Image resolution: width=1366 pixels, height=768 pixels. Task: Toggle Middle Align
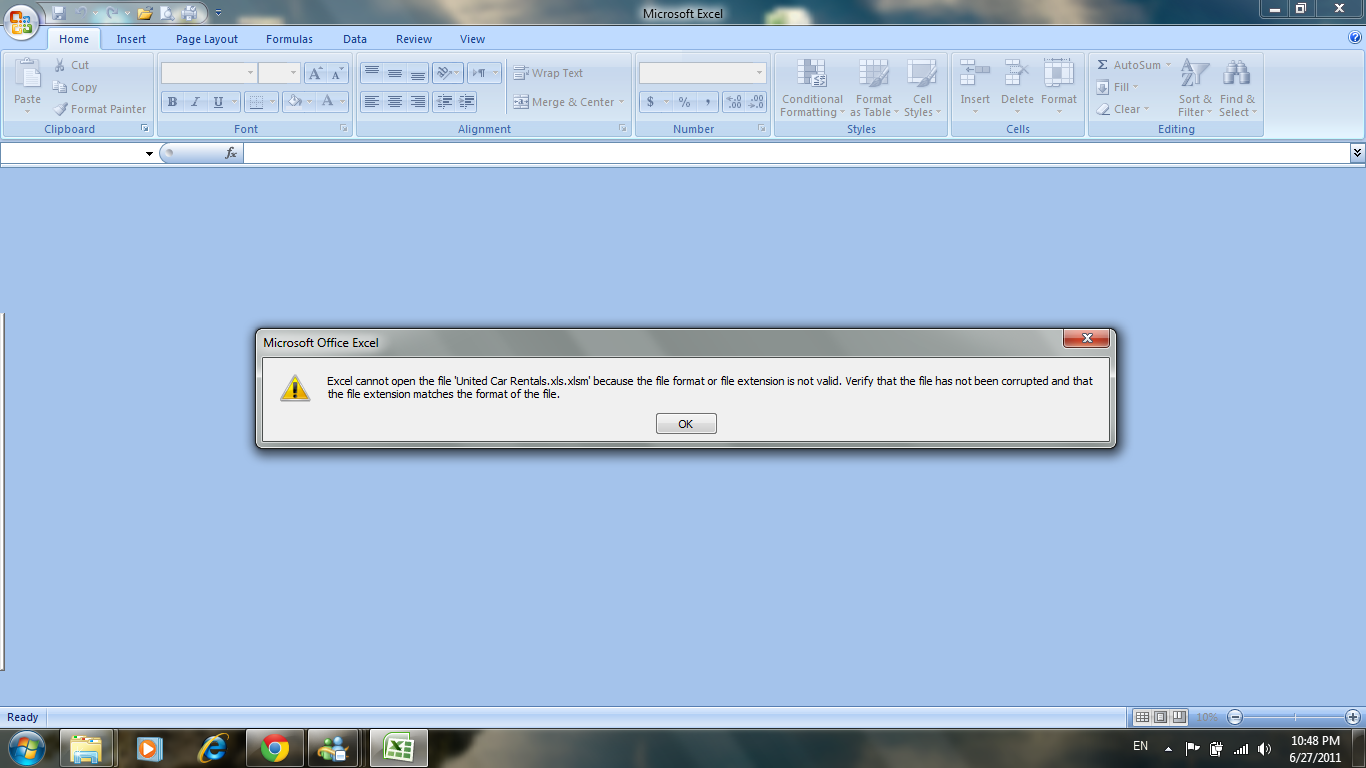[x=394, y=73]
